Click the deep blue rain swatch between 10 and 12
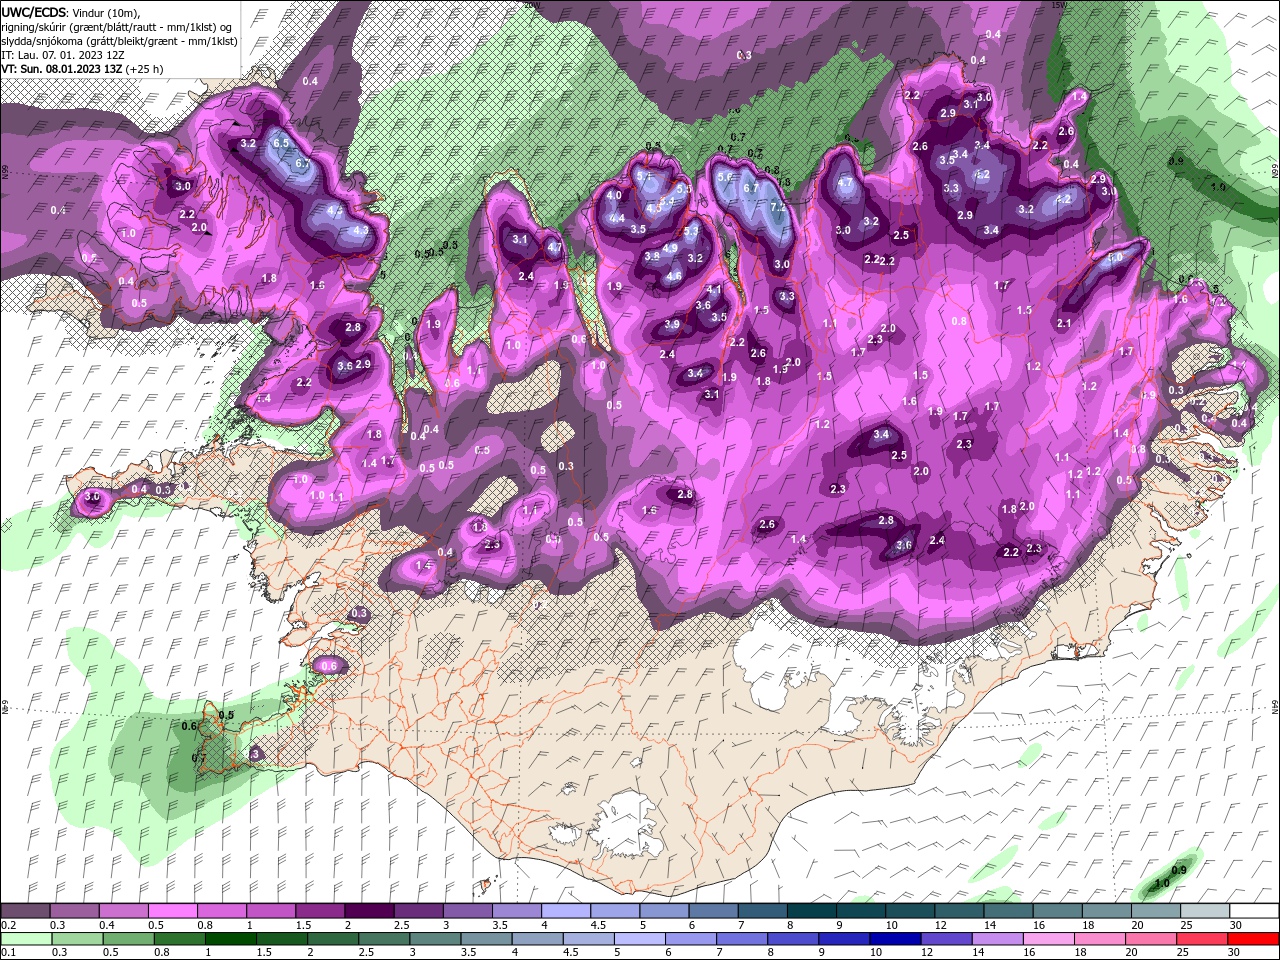This screenshot has height=960, width=1280. [895, 939]
